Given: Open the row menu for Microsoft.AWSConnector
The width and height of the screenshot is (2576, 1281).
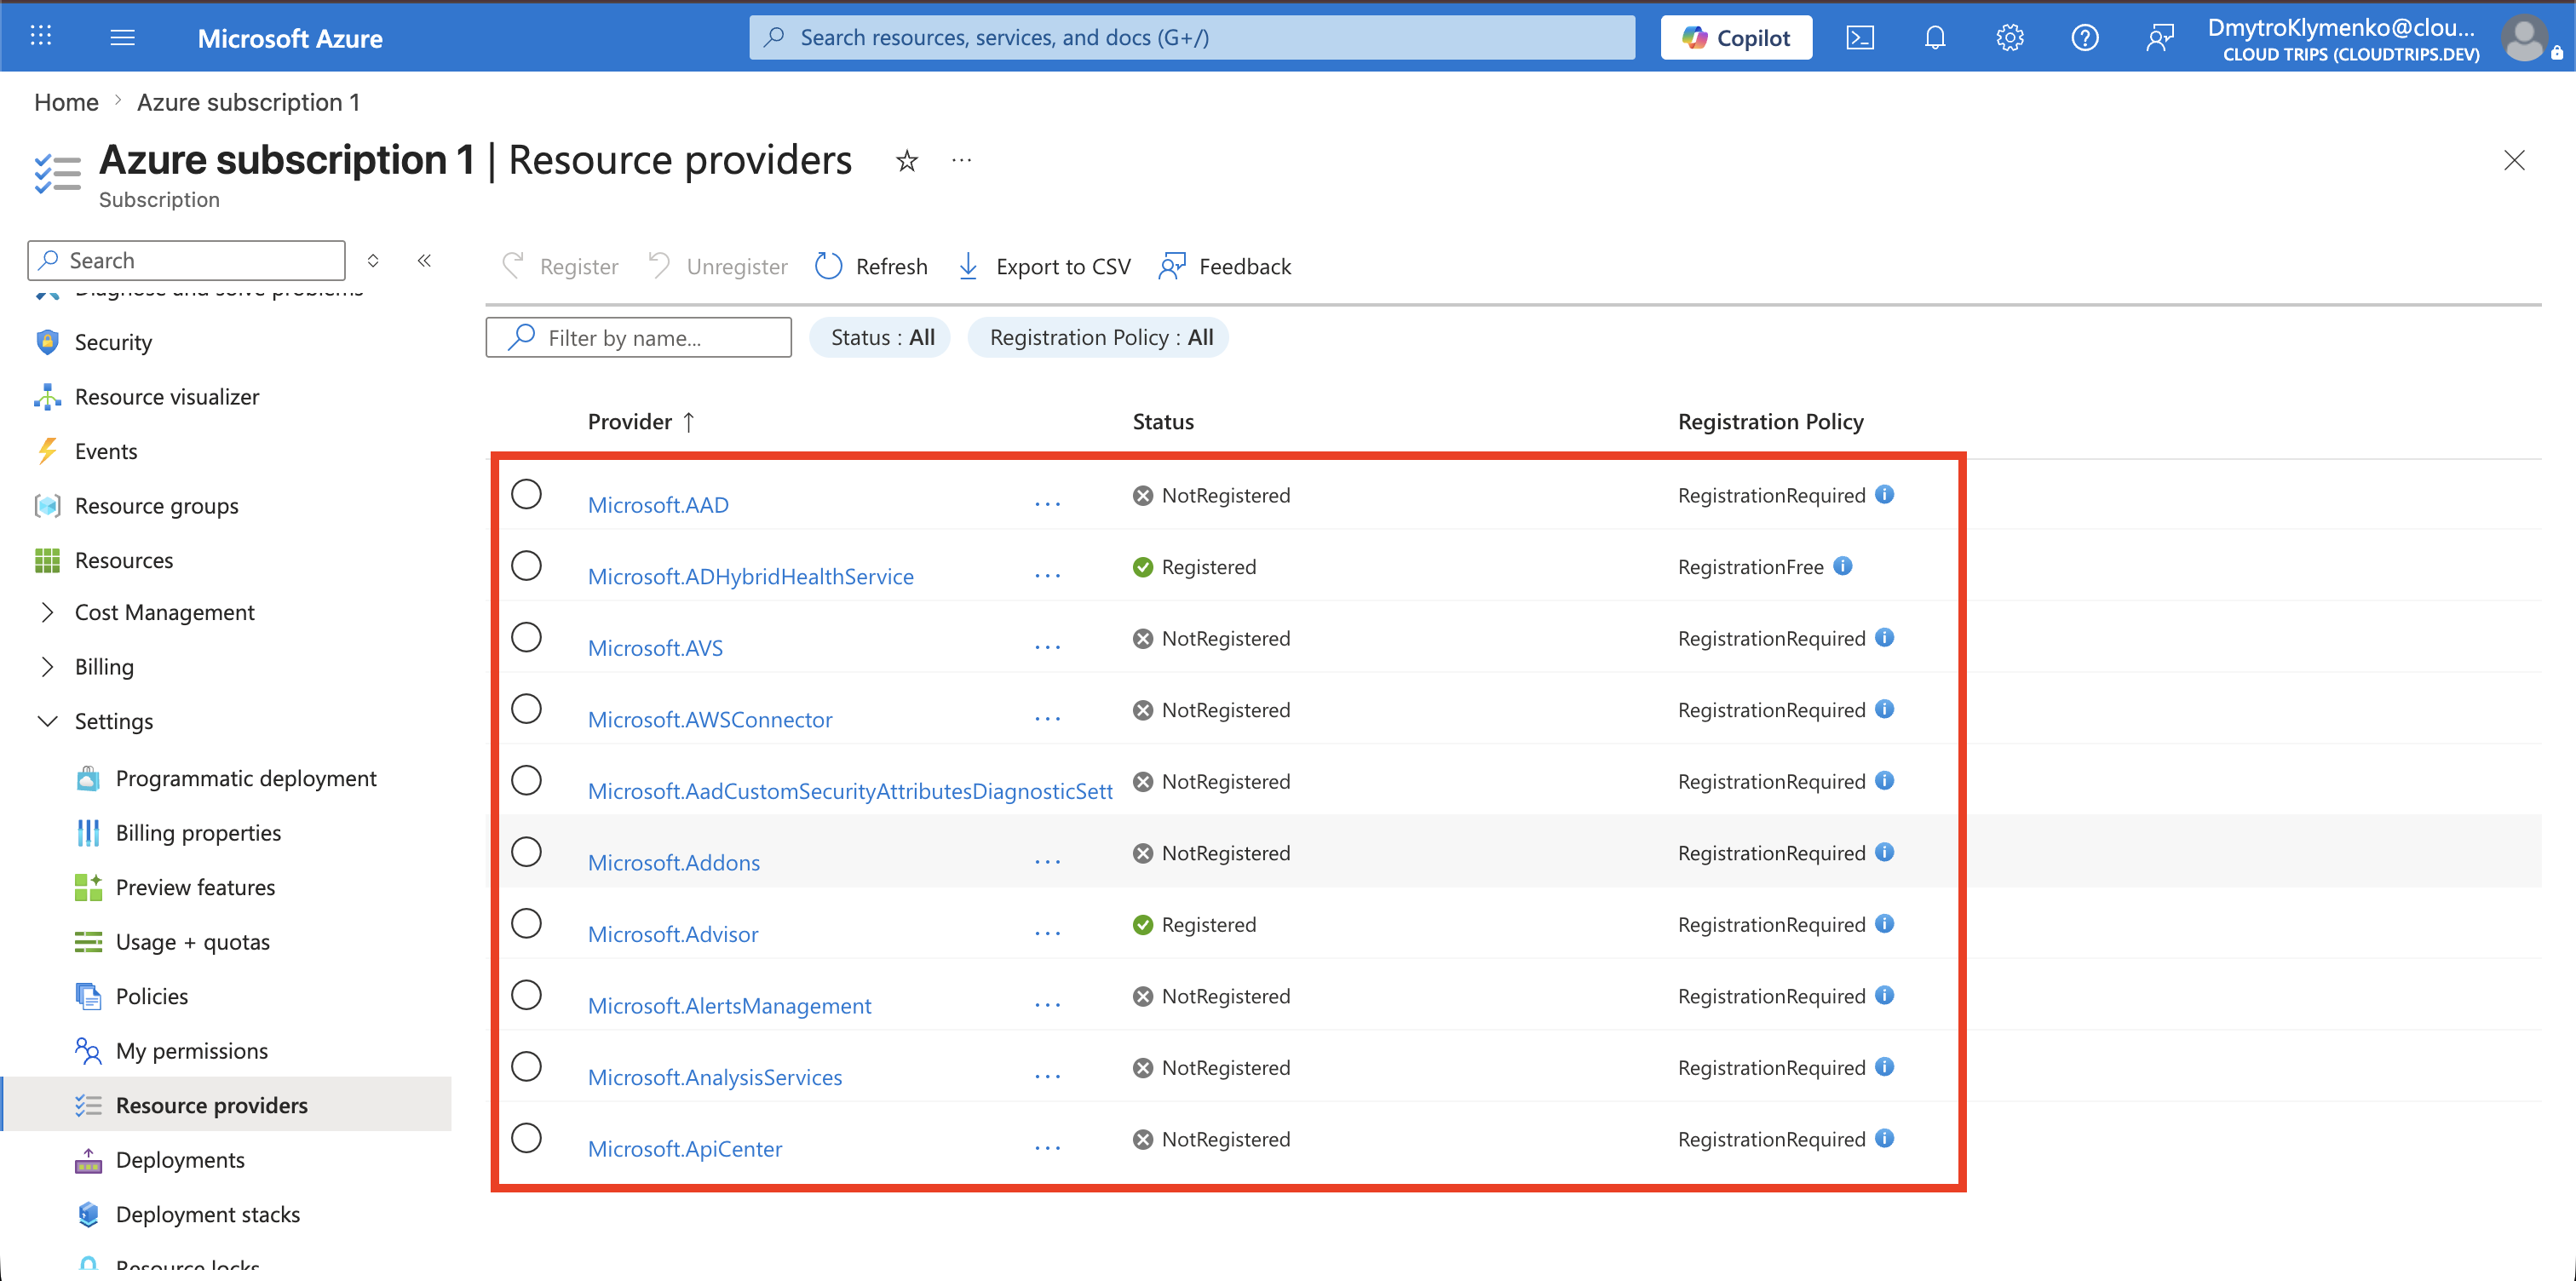Looking at the screenshot, I should click(x=1047, y=719).
